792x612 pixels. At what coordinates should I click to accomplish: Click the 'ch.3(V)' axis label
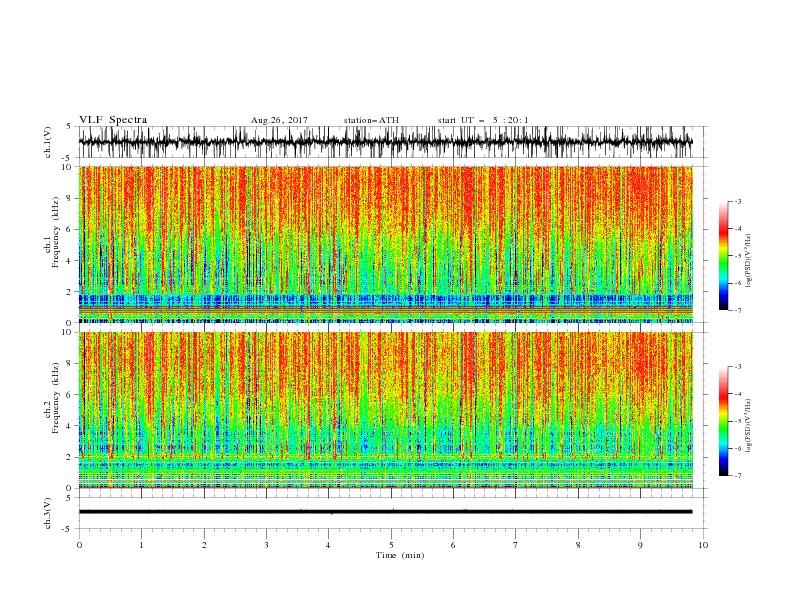48,513
